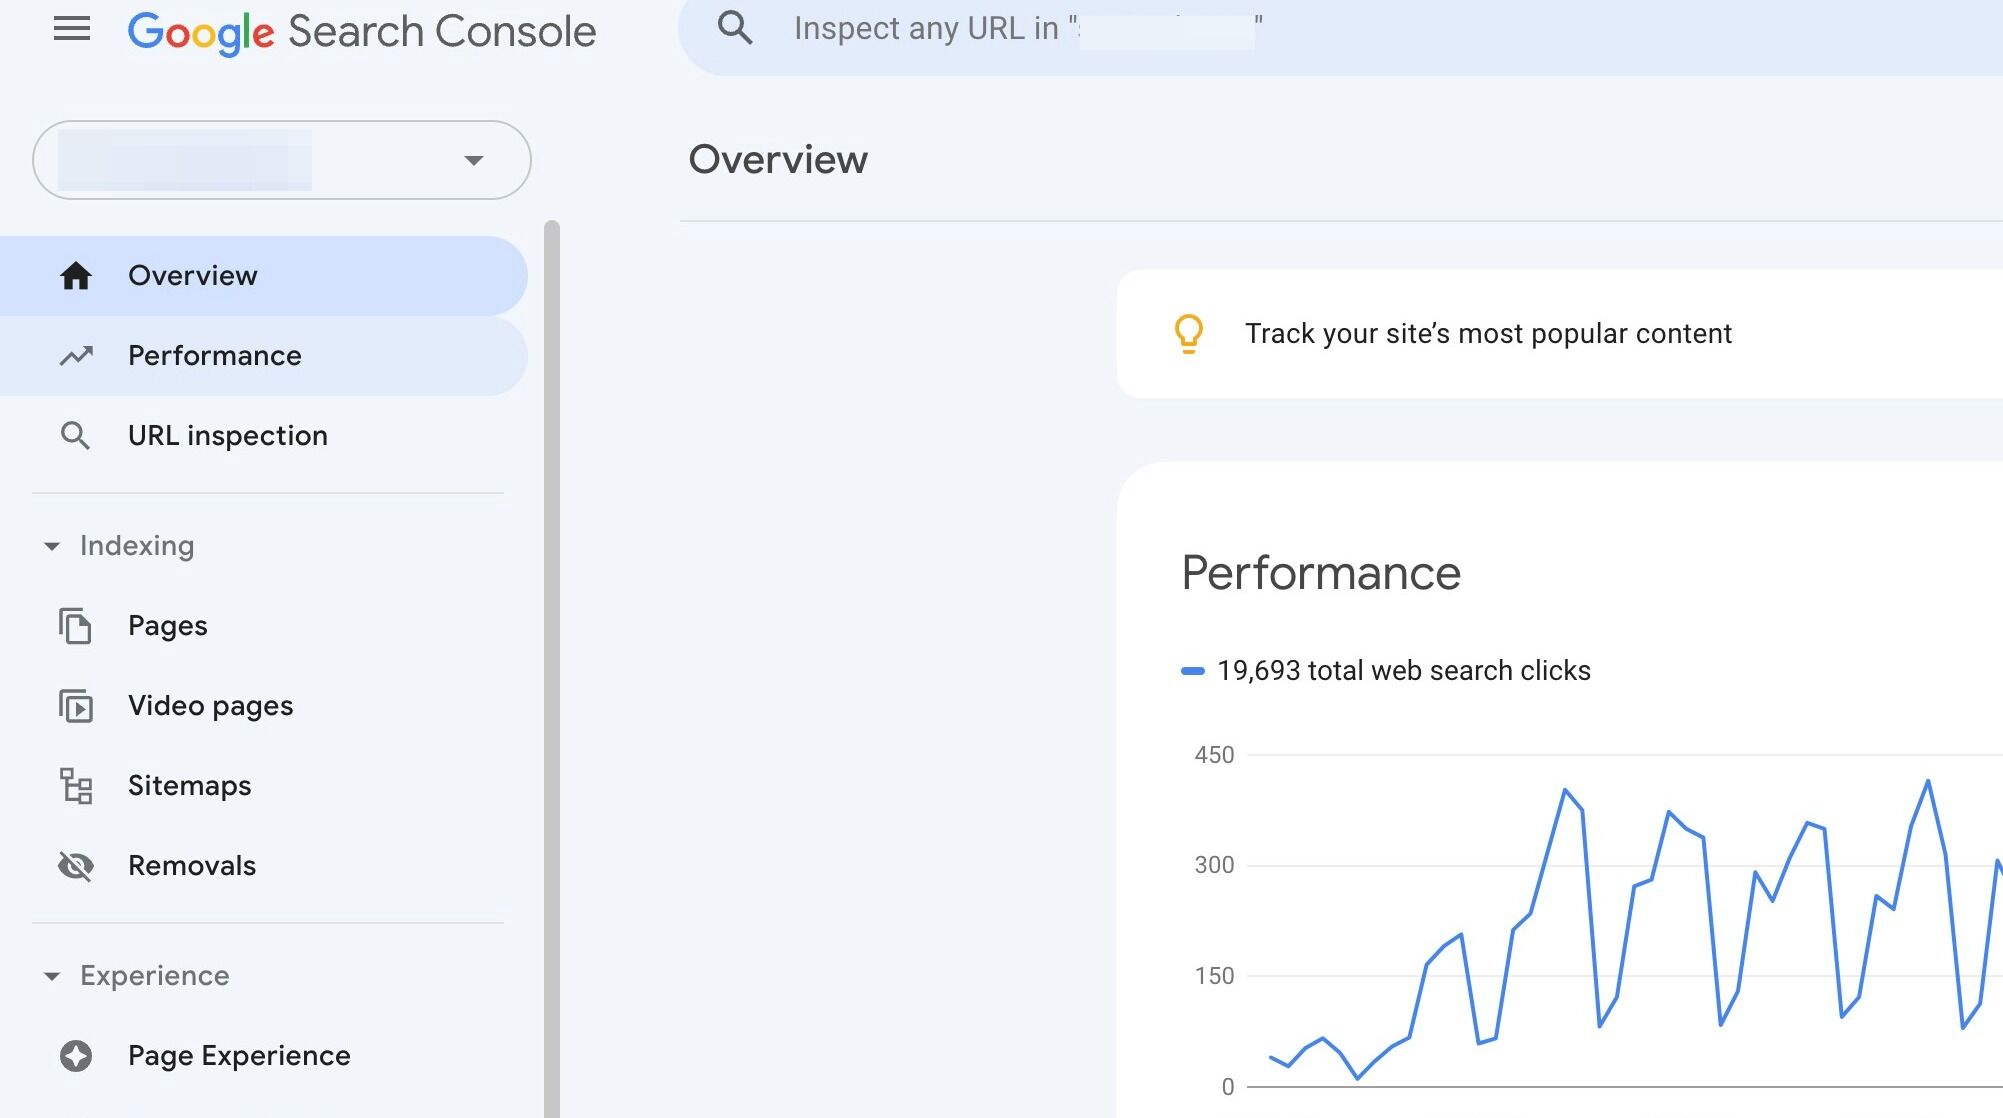Viewport: 2003px width, 1118px height.
Task: Open Removals under Indexing
Action: pos(264,866)
